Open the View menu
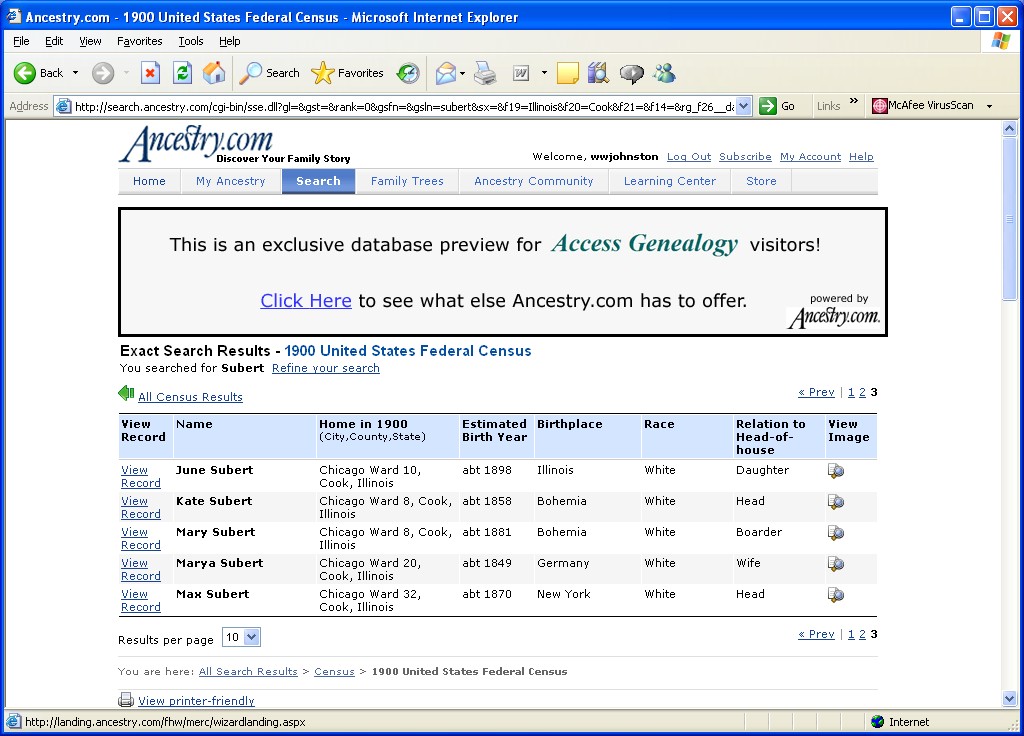 (x=90, y=41)
